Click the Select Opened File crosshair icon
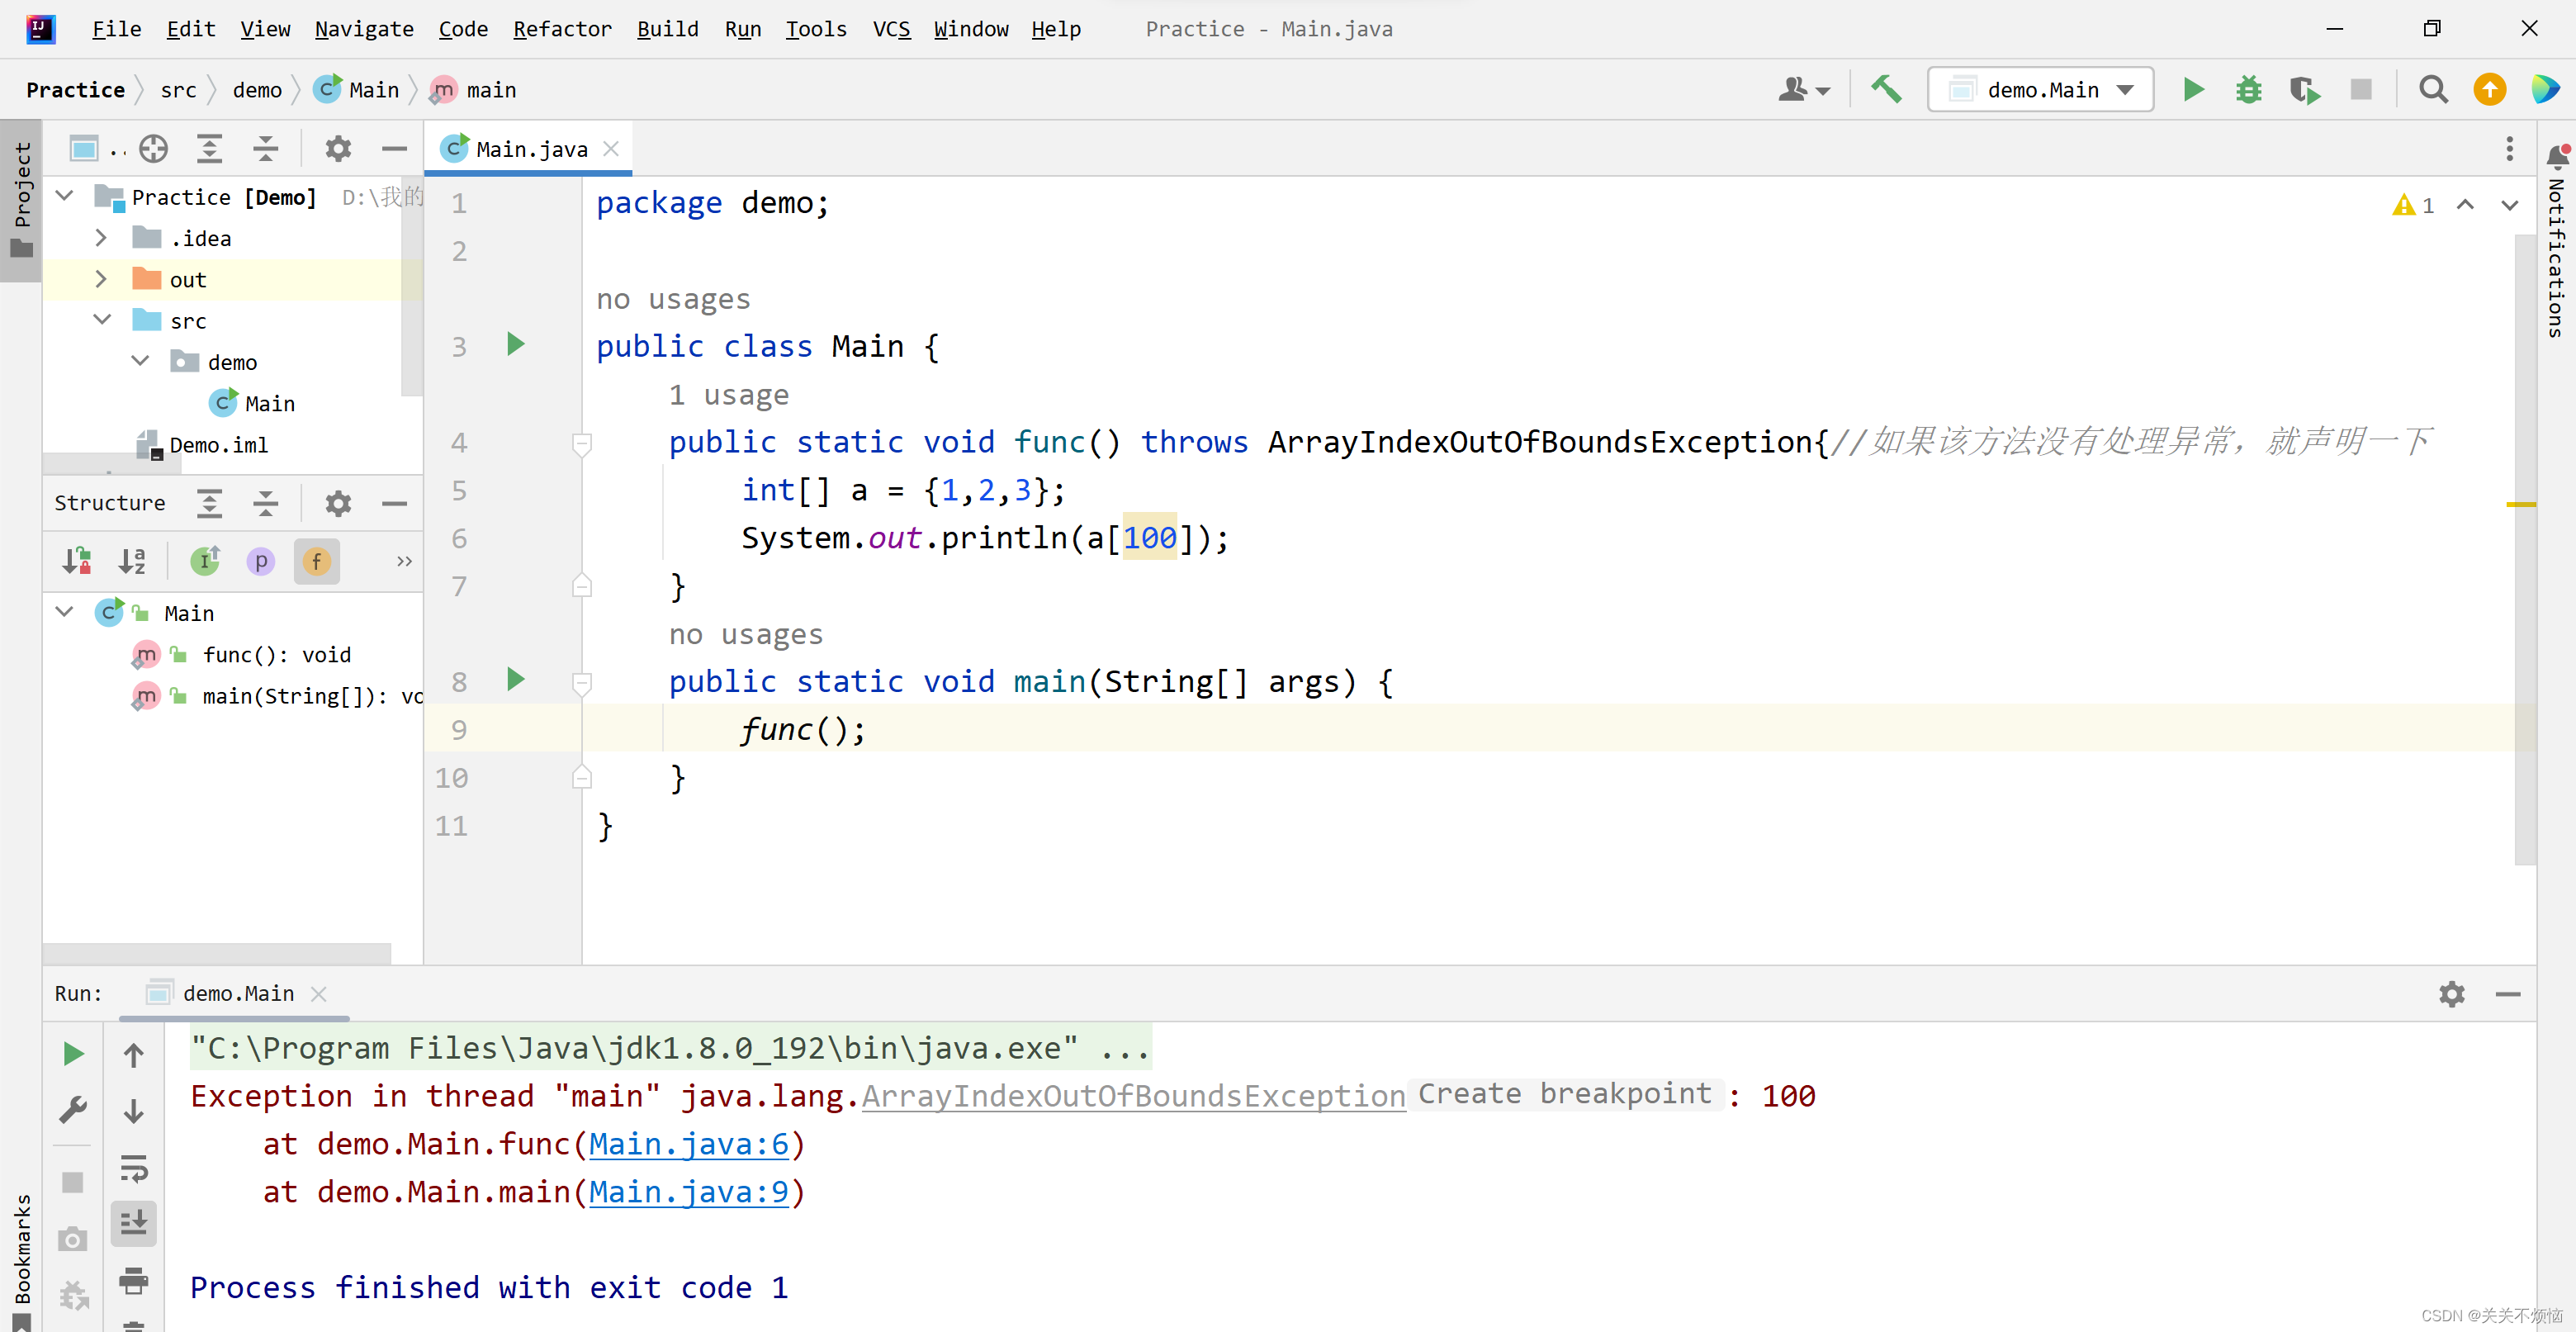 (x=153, y=149)
